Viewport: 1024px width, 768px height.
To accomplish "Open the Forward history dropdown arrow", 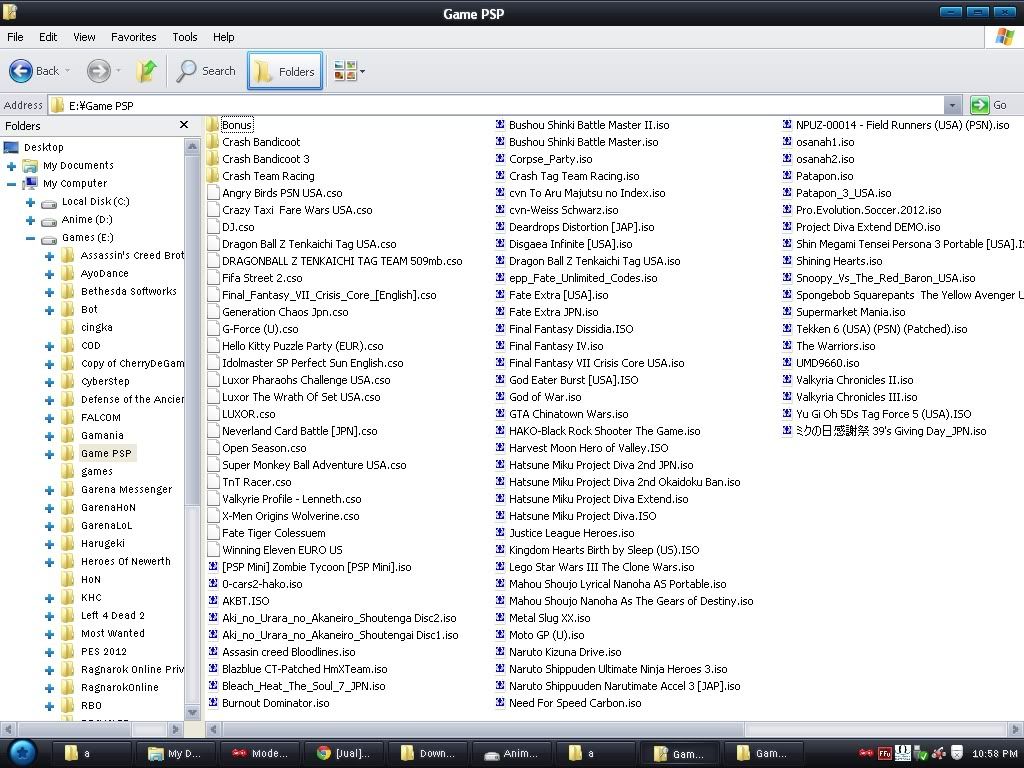I will (118, 71).
